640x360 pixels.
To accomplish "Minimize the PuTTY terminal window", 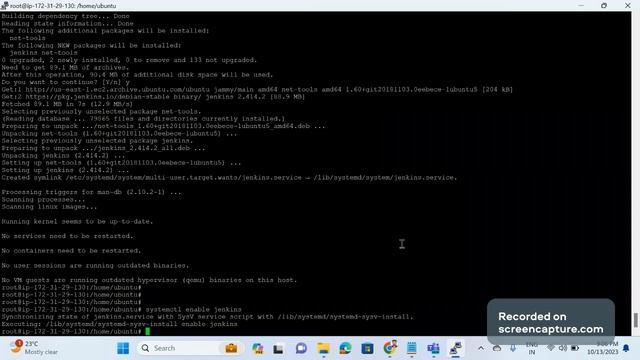I will coord(581,5).
